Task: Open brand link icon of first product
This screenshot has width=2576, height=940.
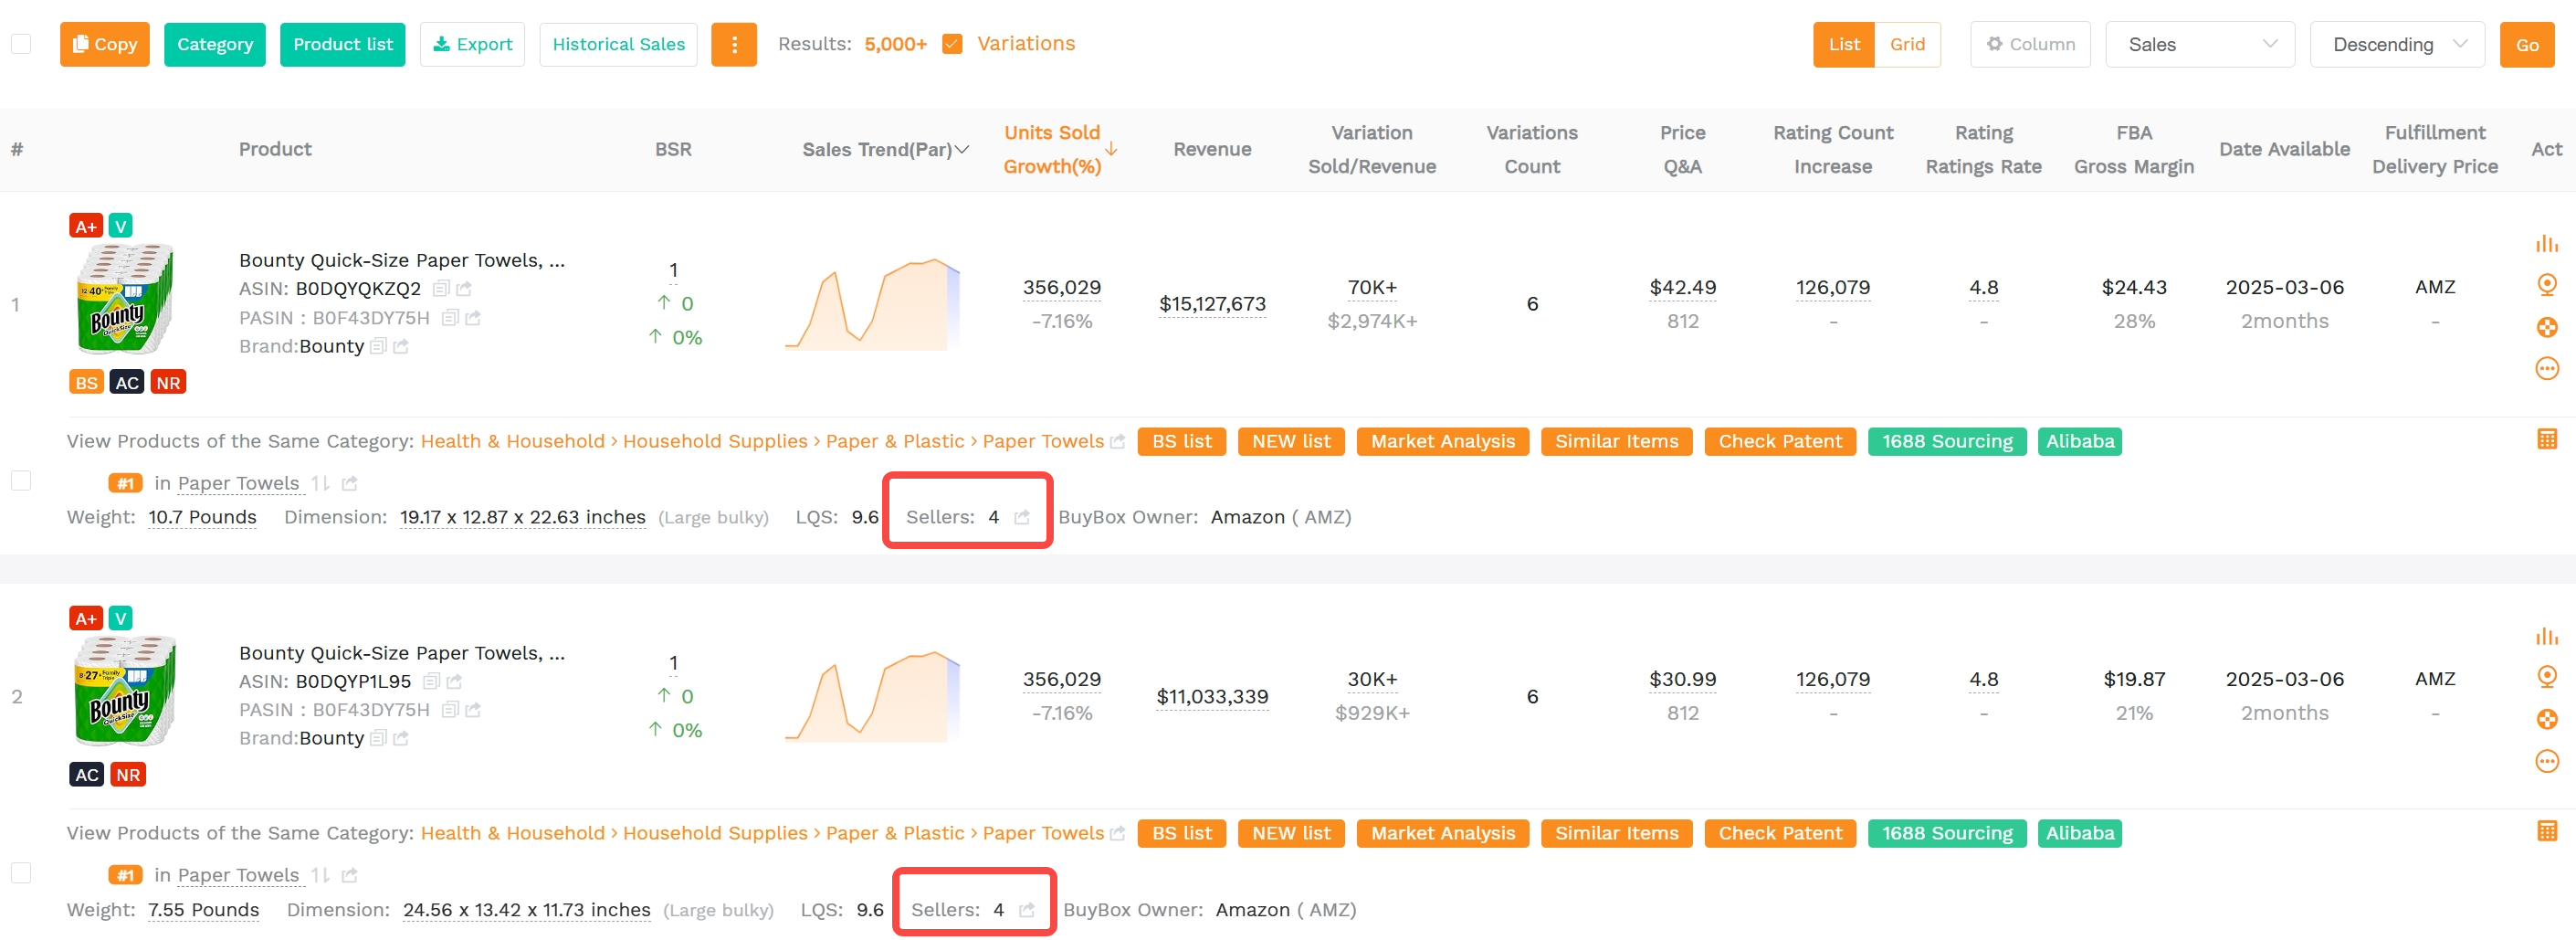Action: coord(401,346)
